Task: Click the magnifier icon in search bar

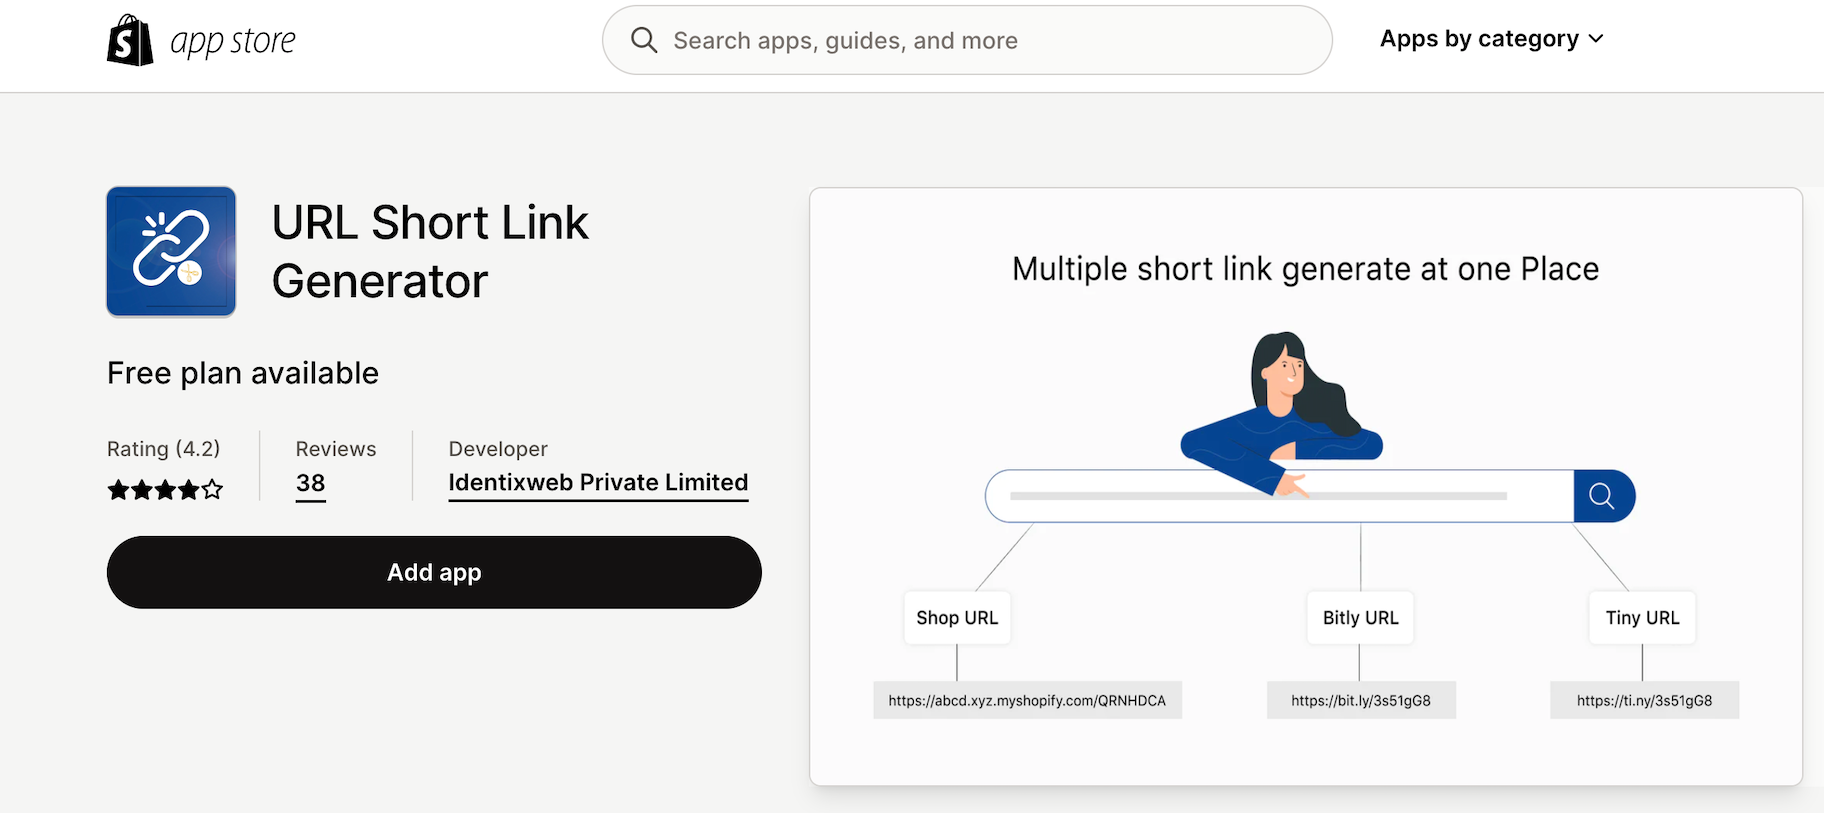Action: tap(644, 40)
